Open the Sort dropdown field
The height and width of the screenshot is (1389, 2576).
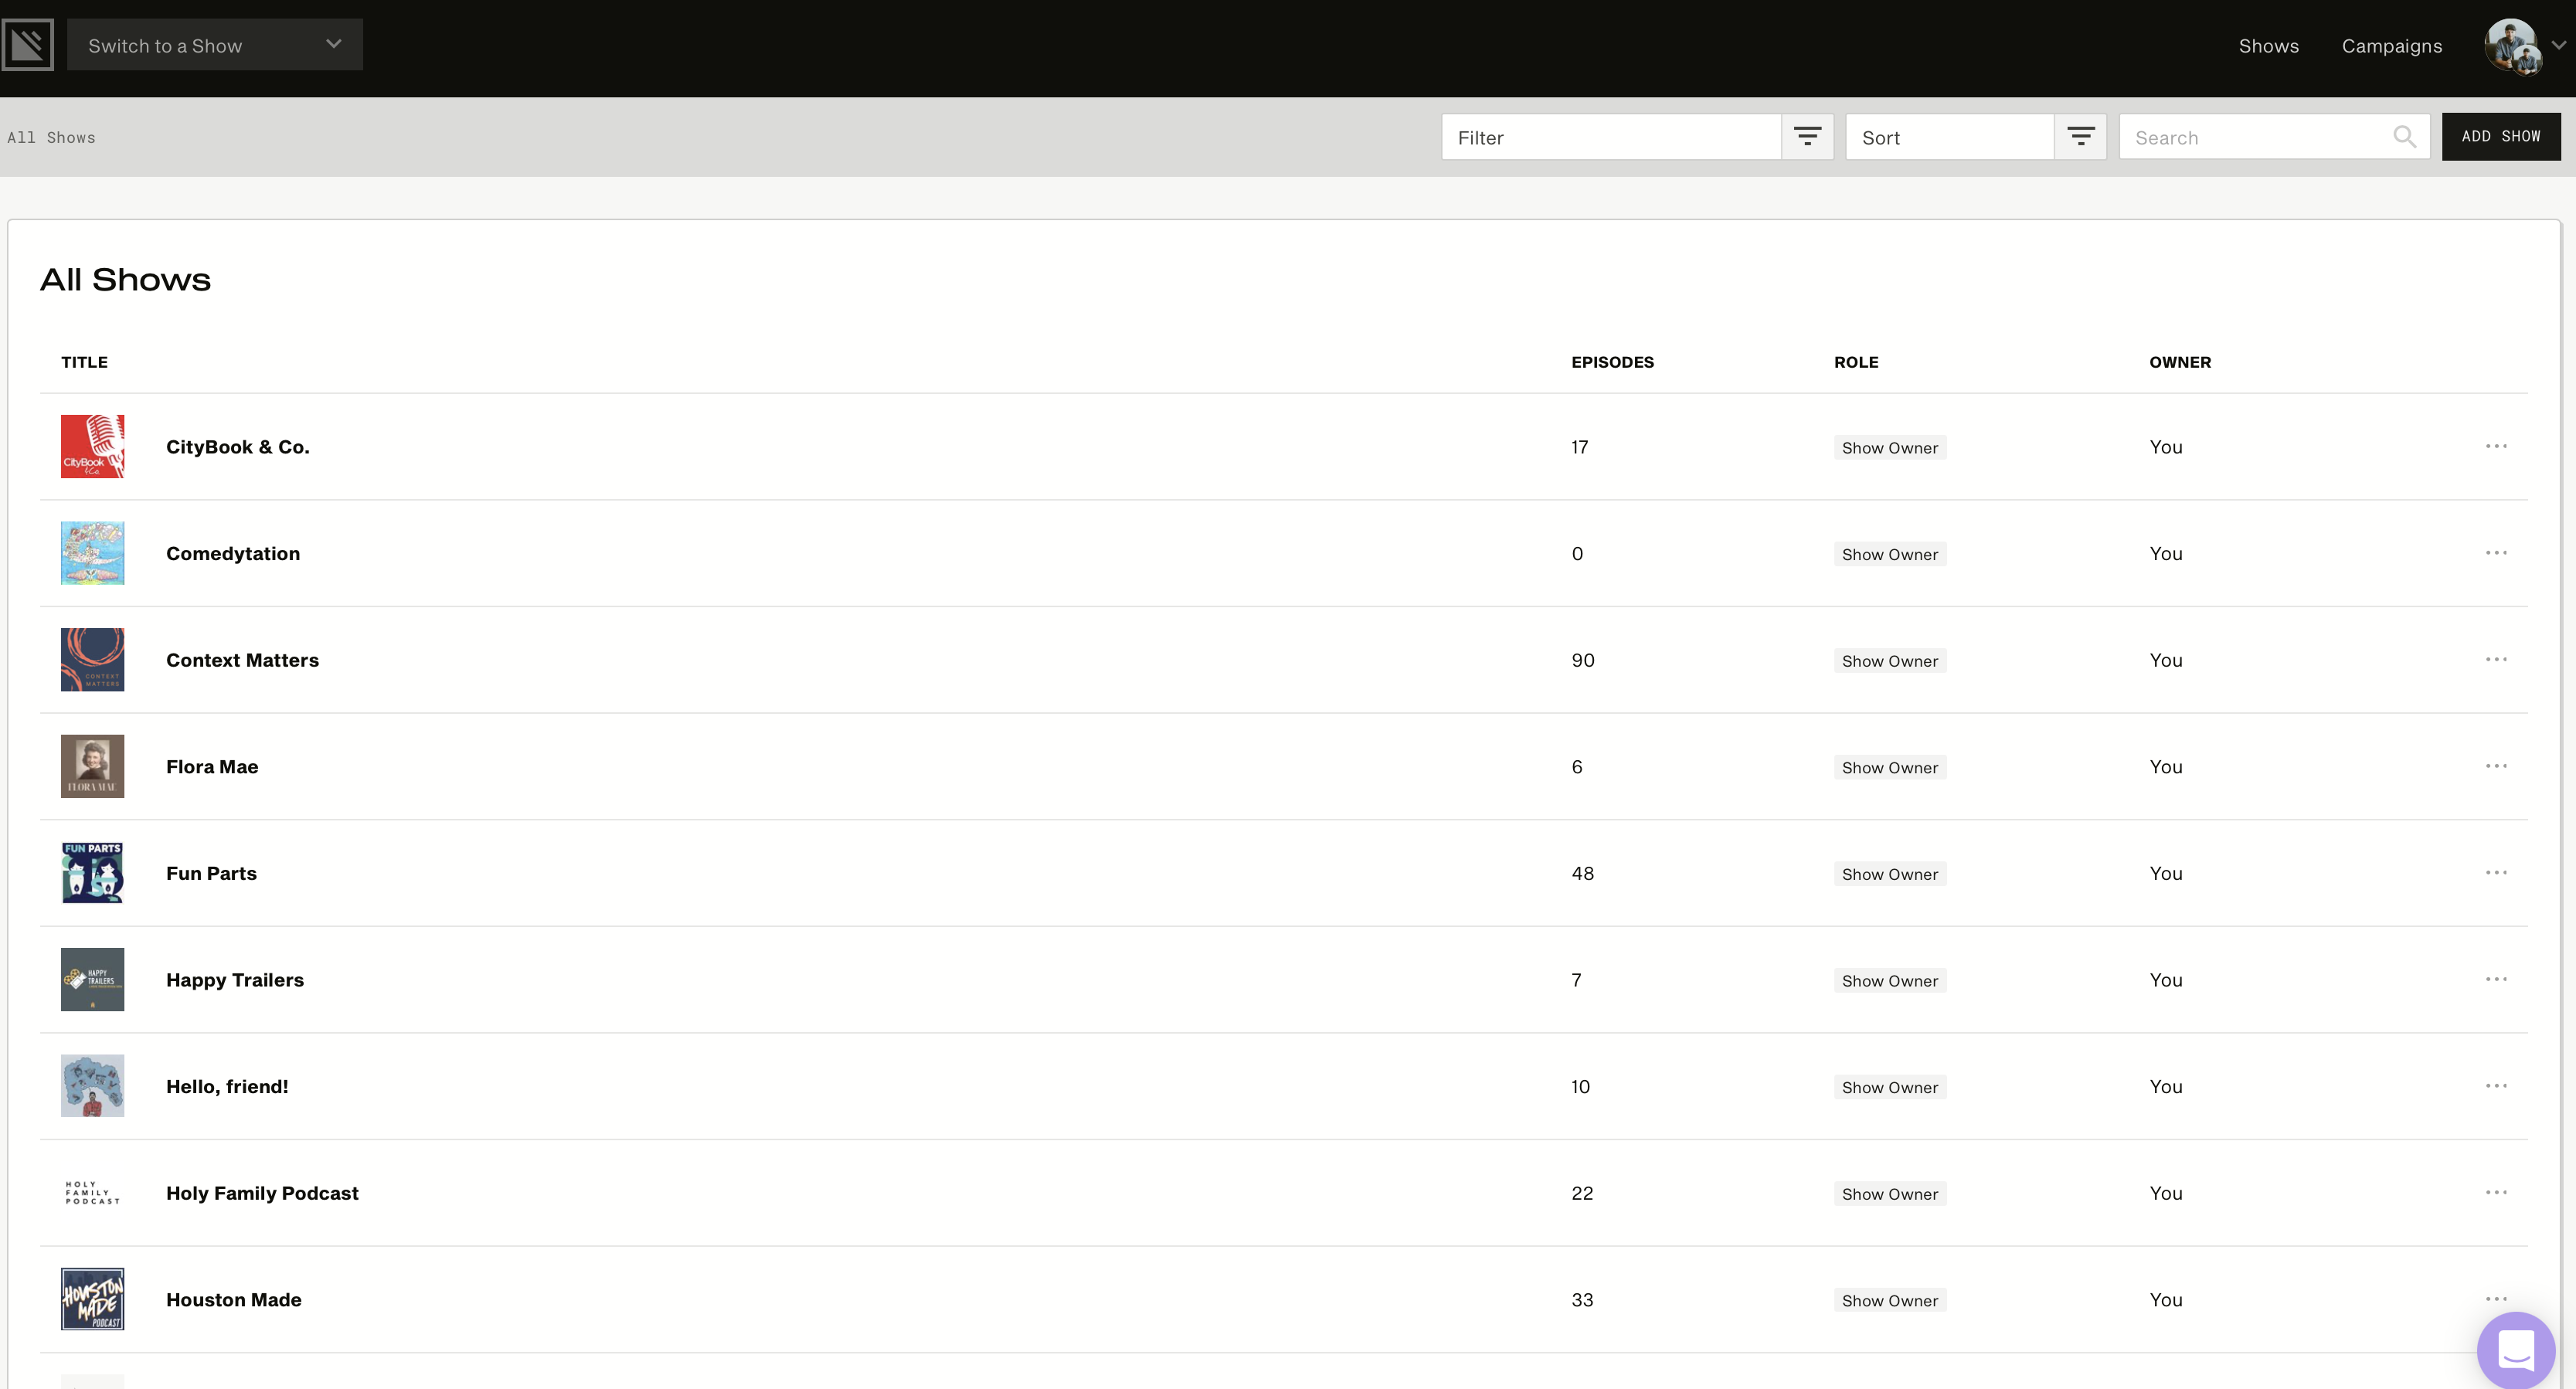[x=1950, y=137]
